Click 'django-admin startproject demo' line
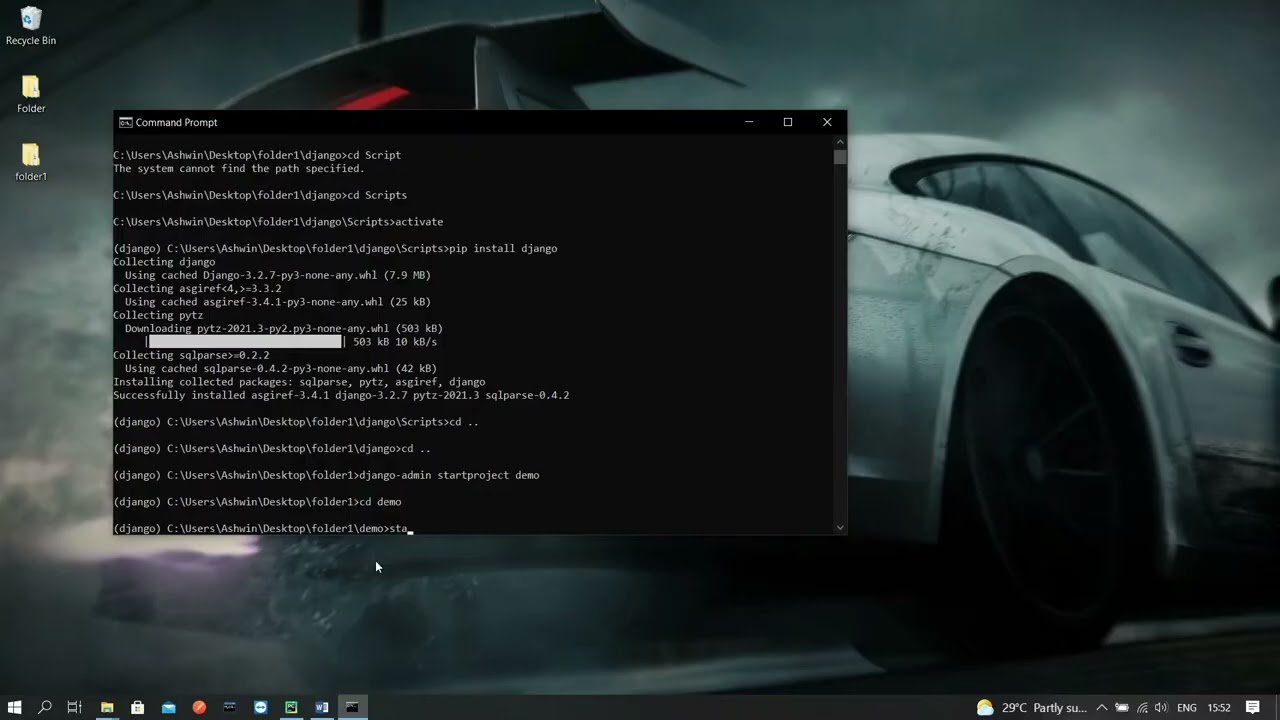The image size is (1280, 720). click(x=326, y=475)
